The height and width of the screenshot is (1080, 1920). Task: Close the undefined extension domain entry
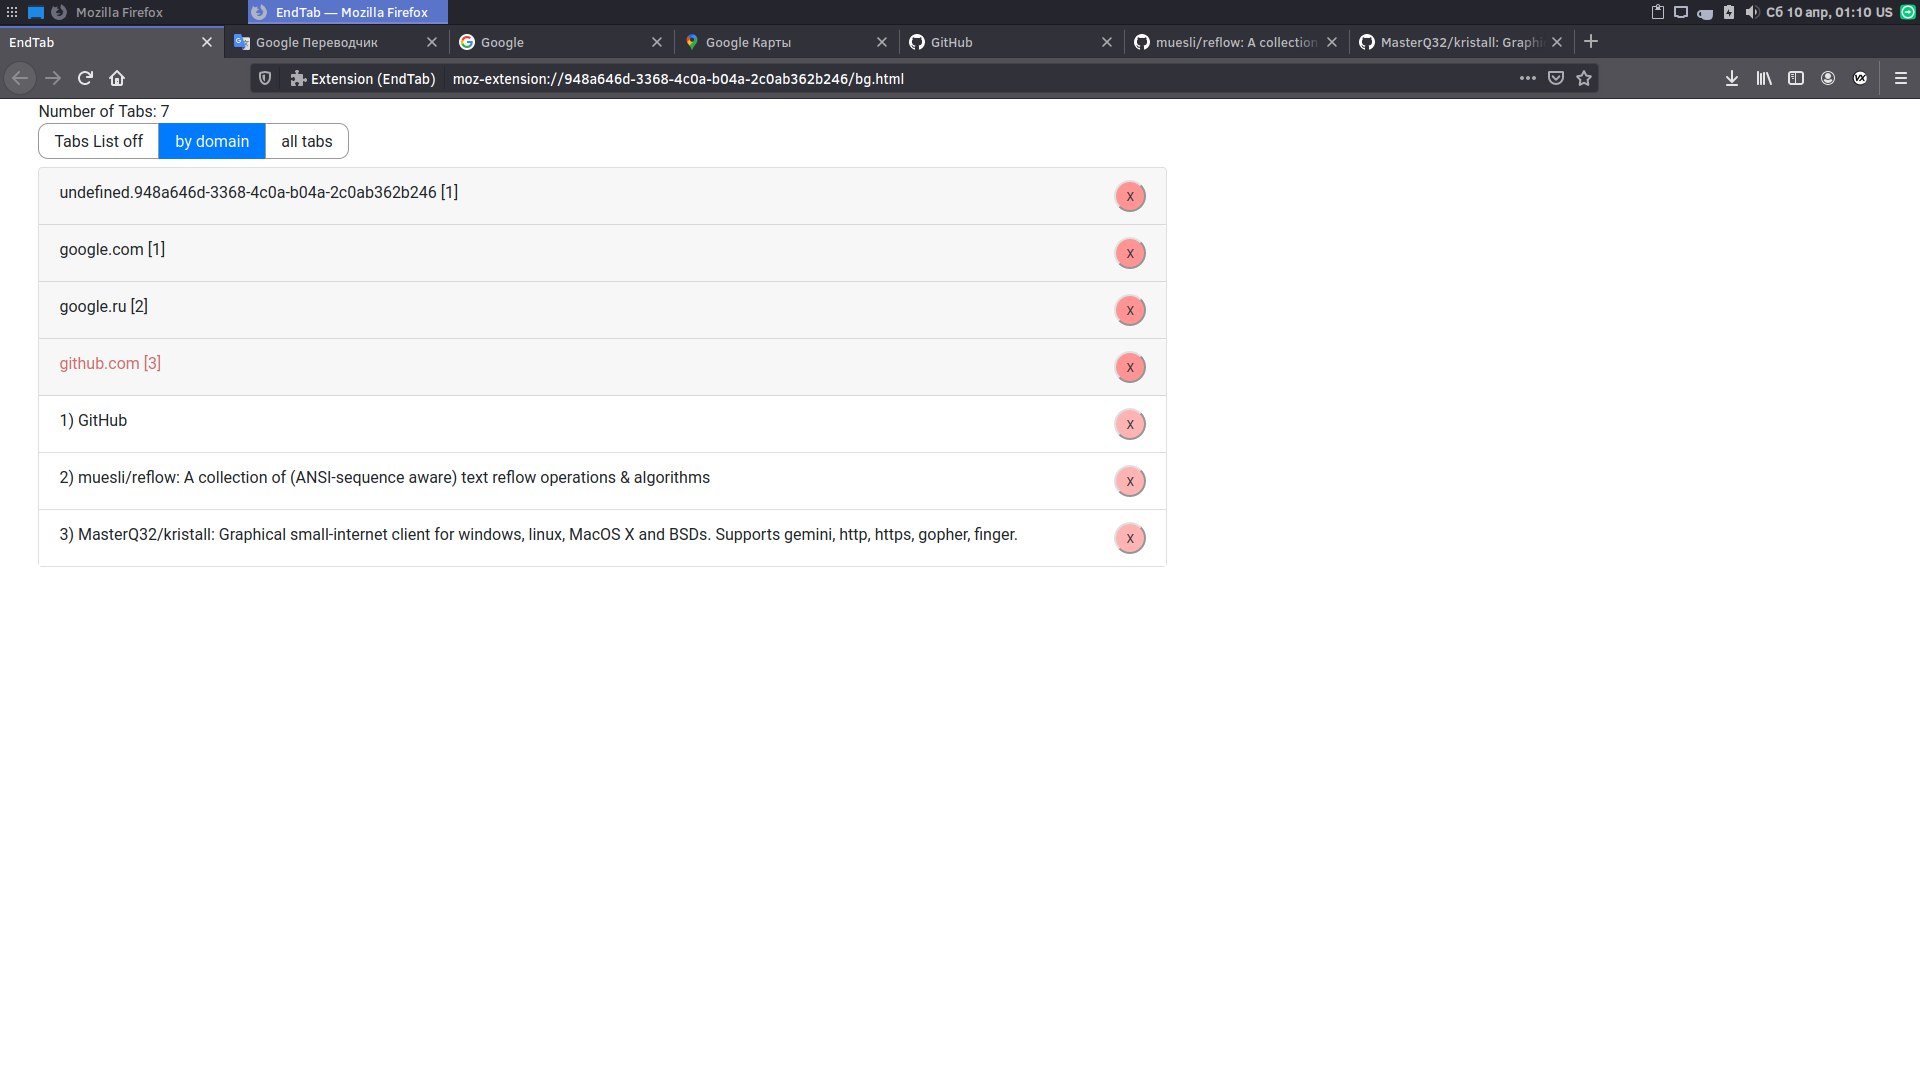coord(1130,196)
